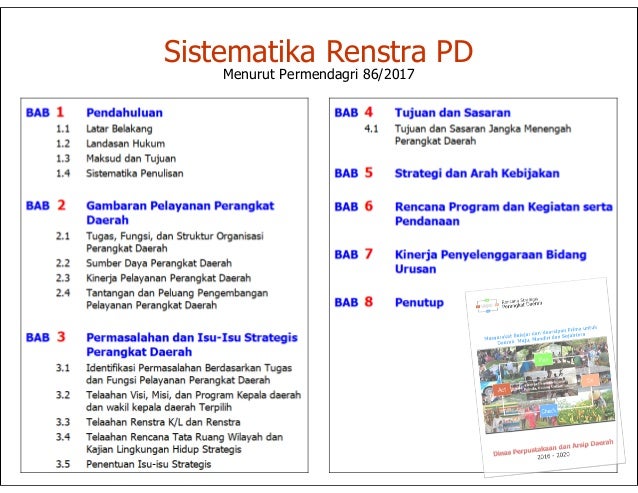Viewport: 638px width, 493px height.
Task: Click the red chapter number 5
Action: tap(369, 172)
